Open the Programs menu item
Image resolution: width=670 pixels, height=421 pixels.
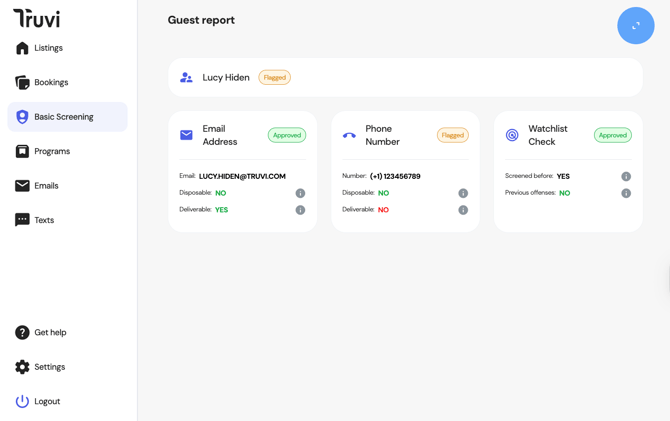(x=68, y=151)
